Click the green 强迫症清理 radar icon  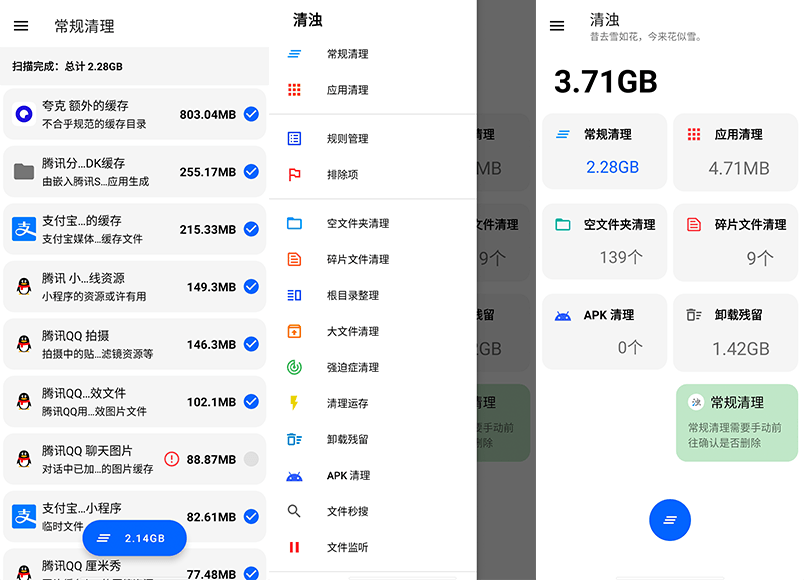tap(294, 367)
